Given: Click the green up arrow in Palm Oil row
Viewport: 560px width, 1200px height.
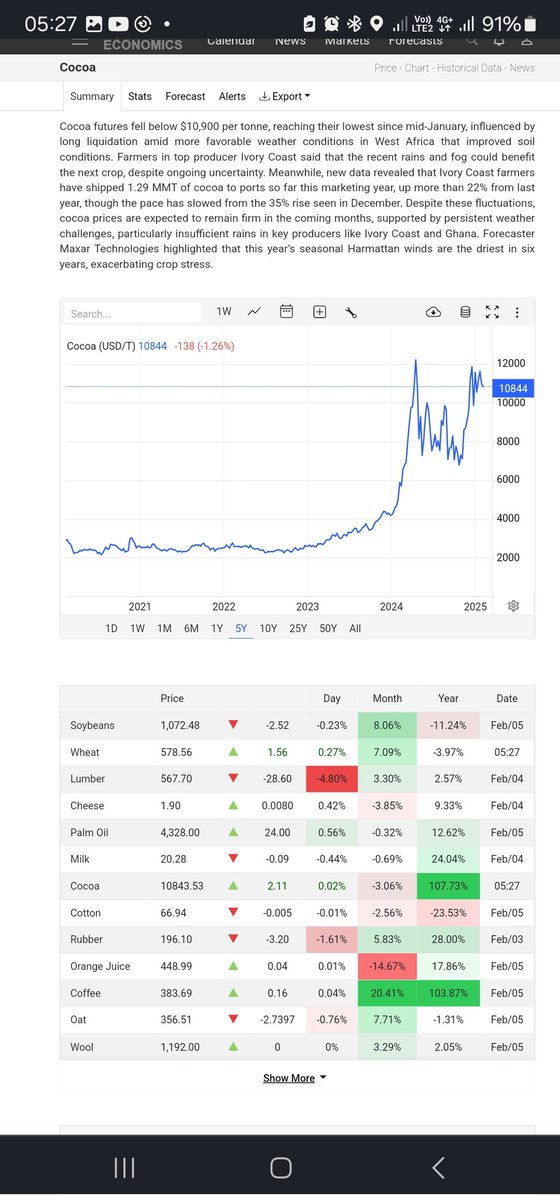Looking at the screenshot, I should pyautogui.click(x=233, y=833).
